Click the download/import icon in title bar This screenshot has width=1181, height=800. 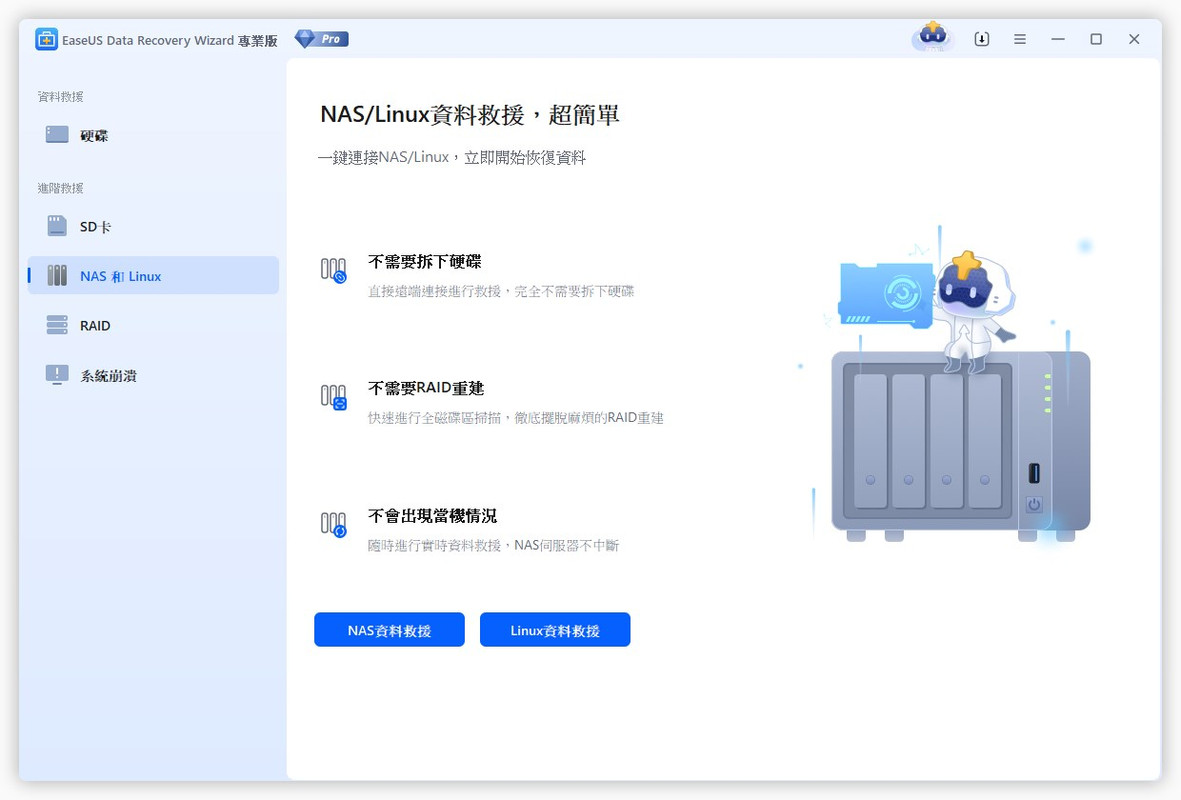click(981, 39)
